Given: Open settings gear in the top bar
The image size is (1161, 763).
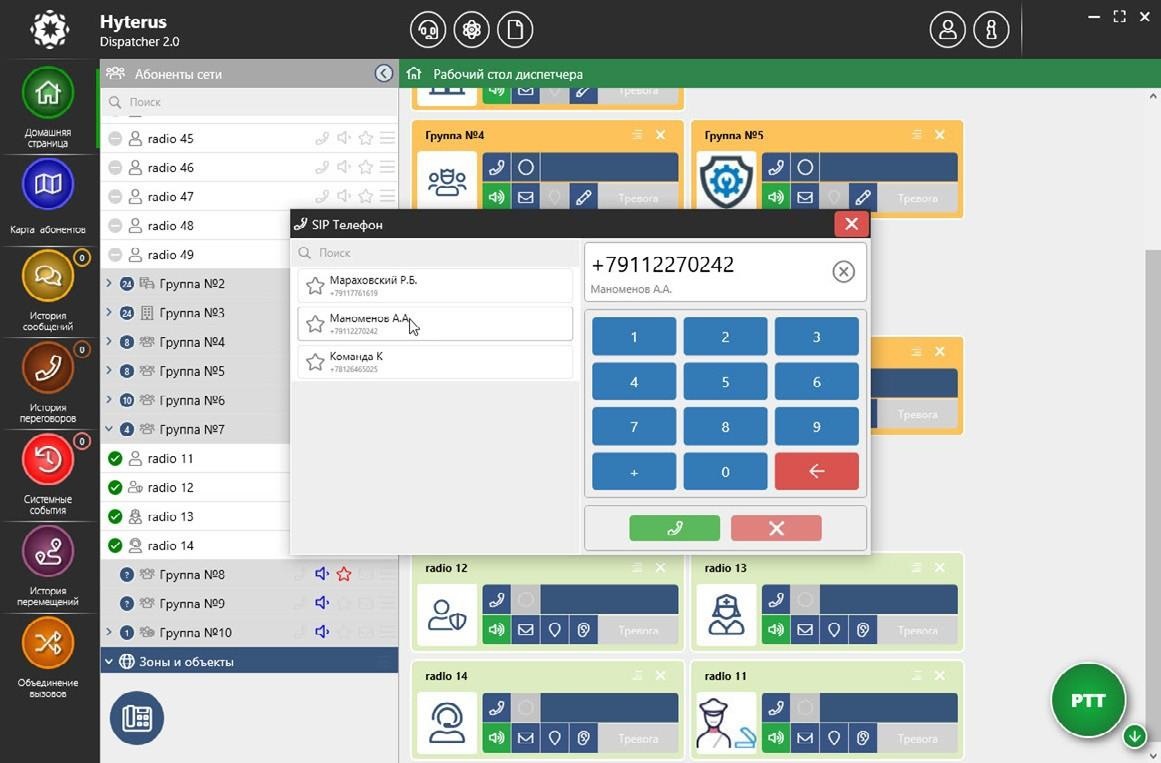Looking at the screenshot, I should point(472,30).
